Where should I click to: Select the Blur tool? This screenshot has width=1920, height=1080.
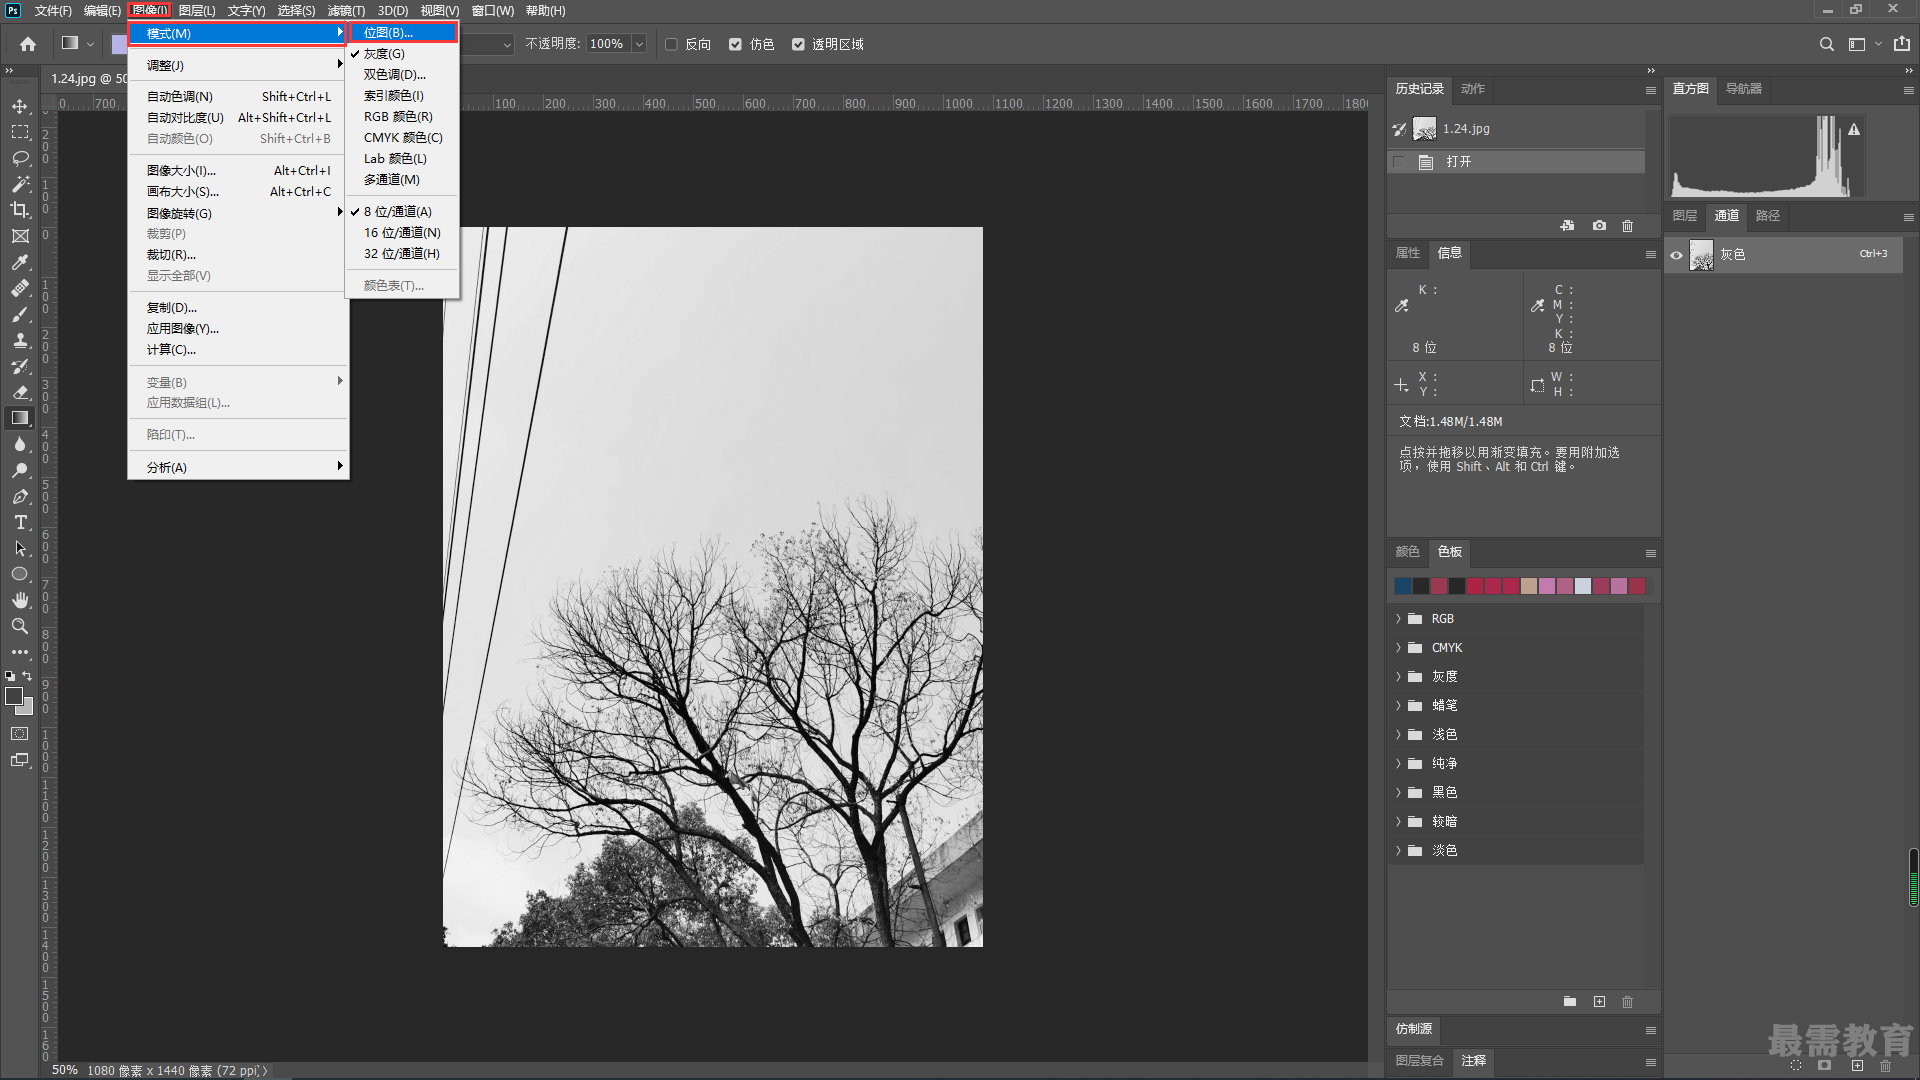click(x=20, y=444)
